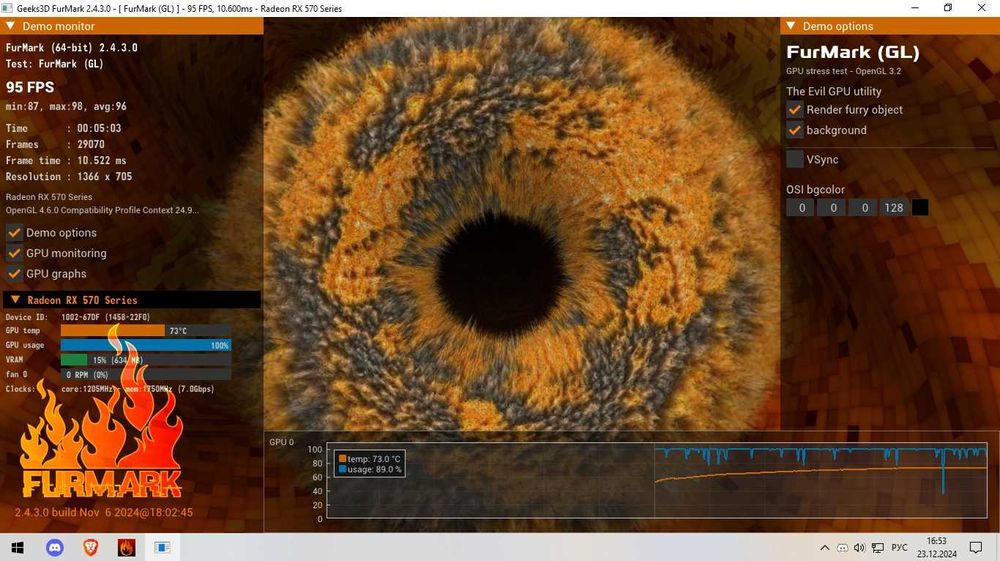Enable the VSync checkbox

tap(795, 159)
